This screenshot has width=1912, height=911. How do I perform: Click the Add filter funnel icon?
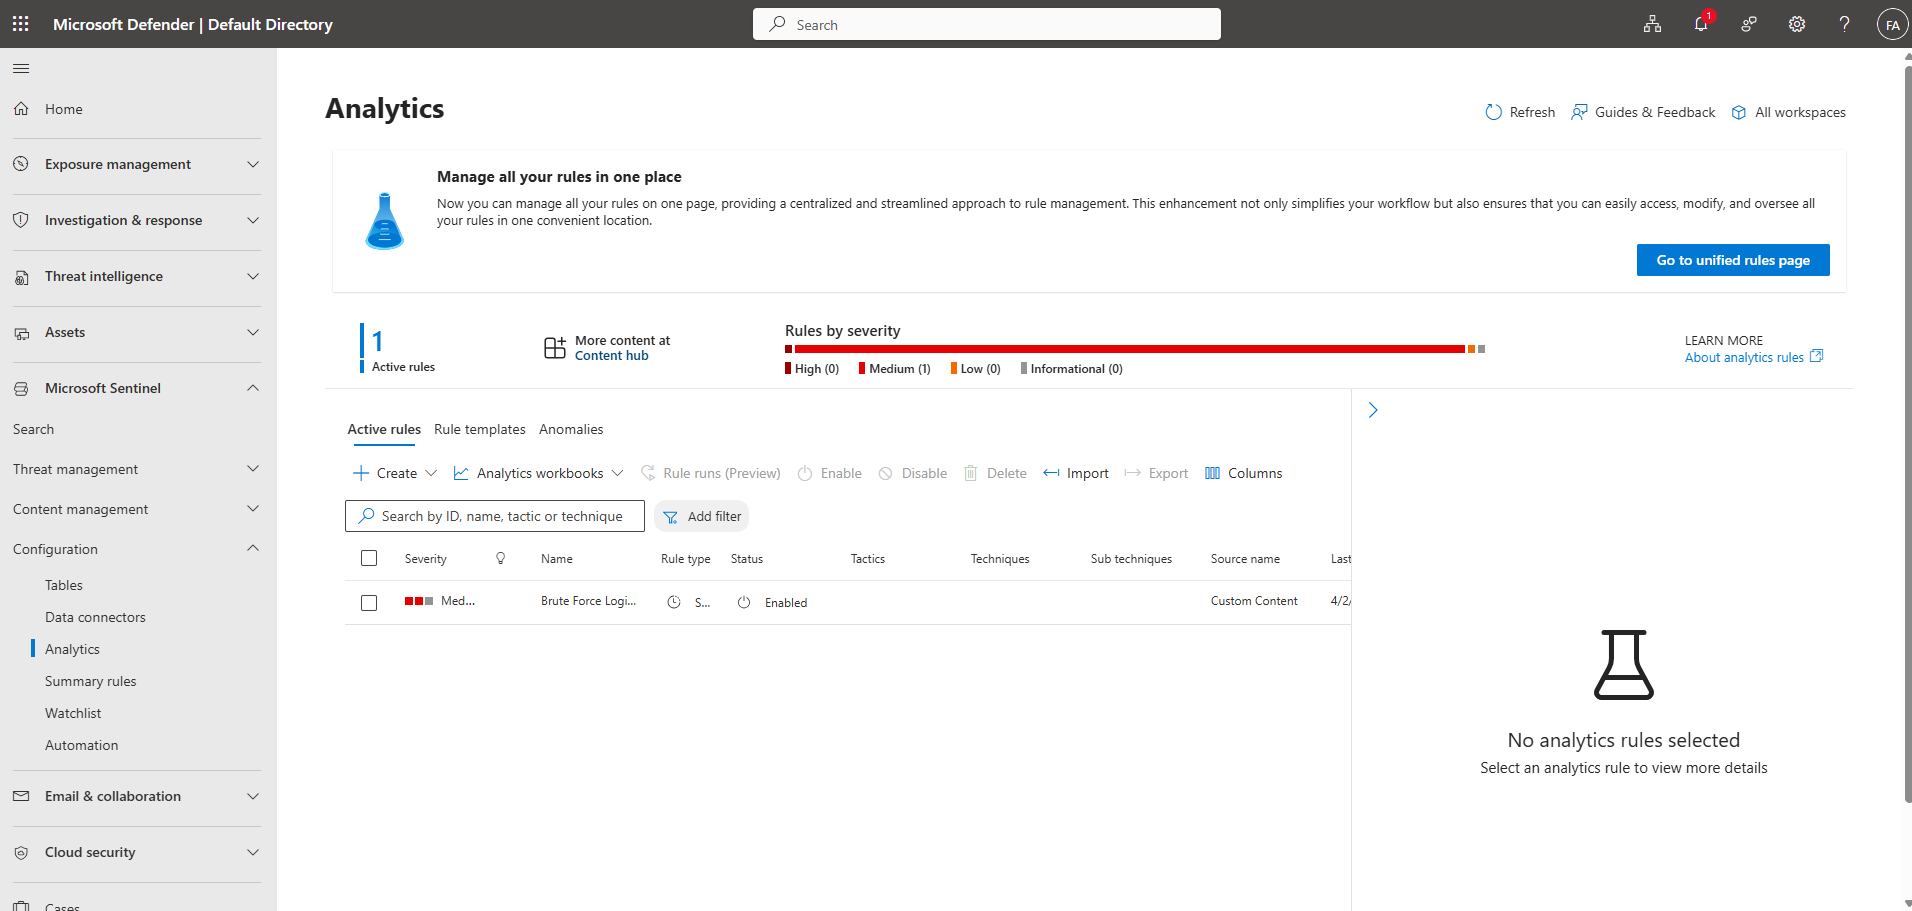[x=671, y=517]
